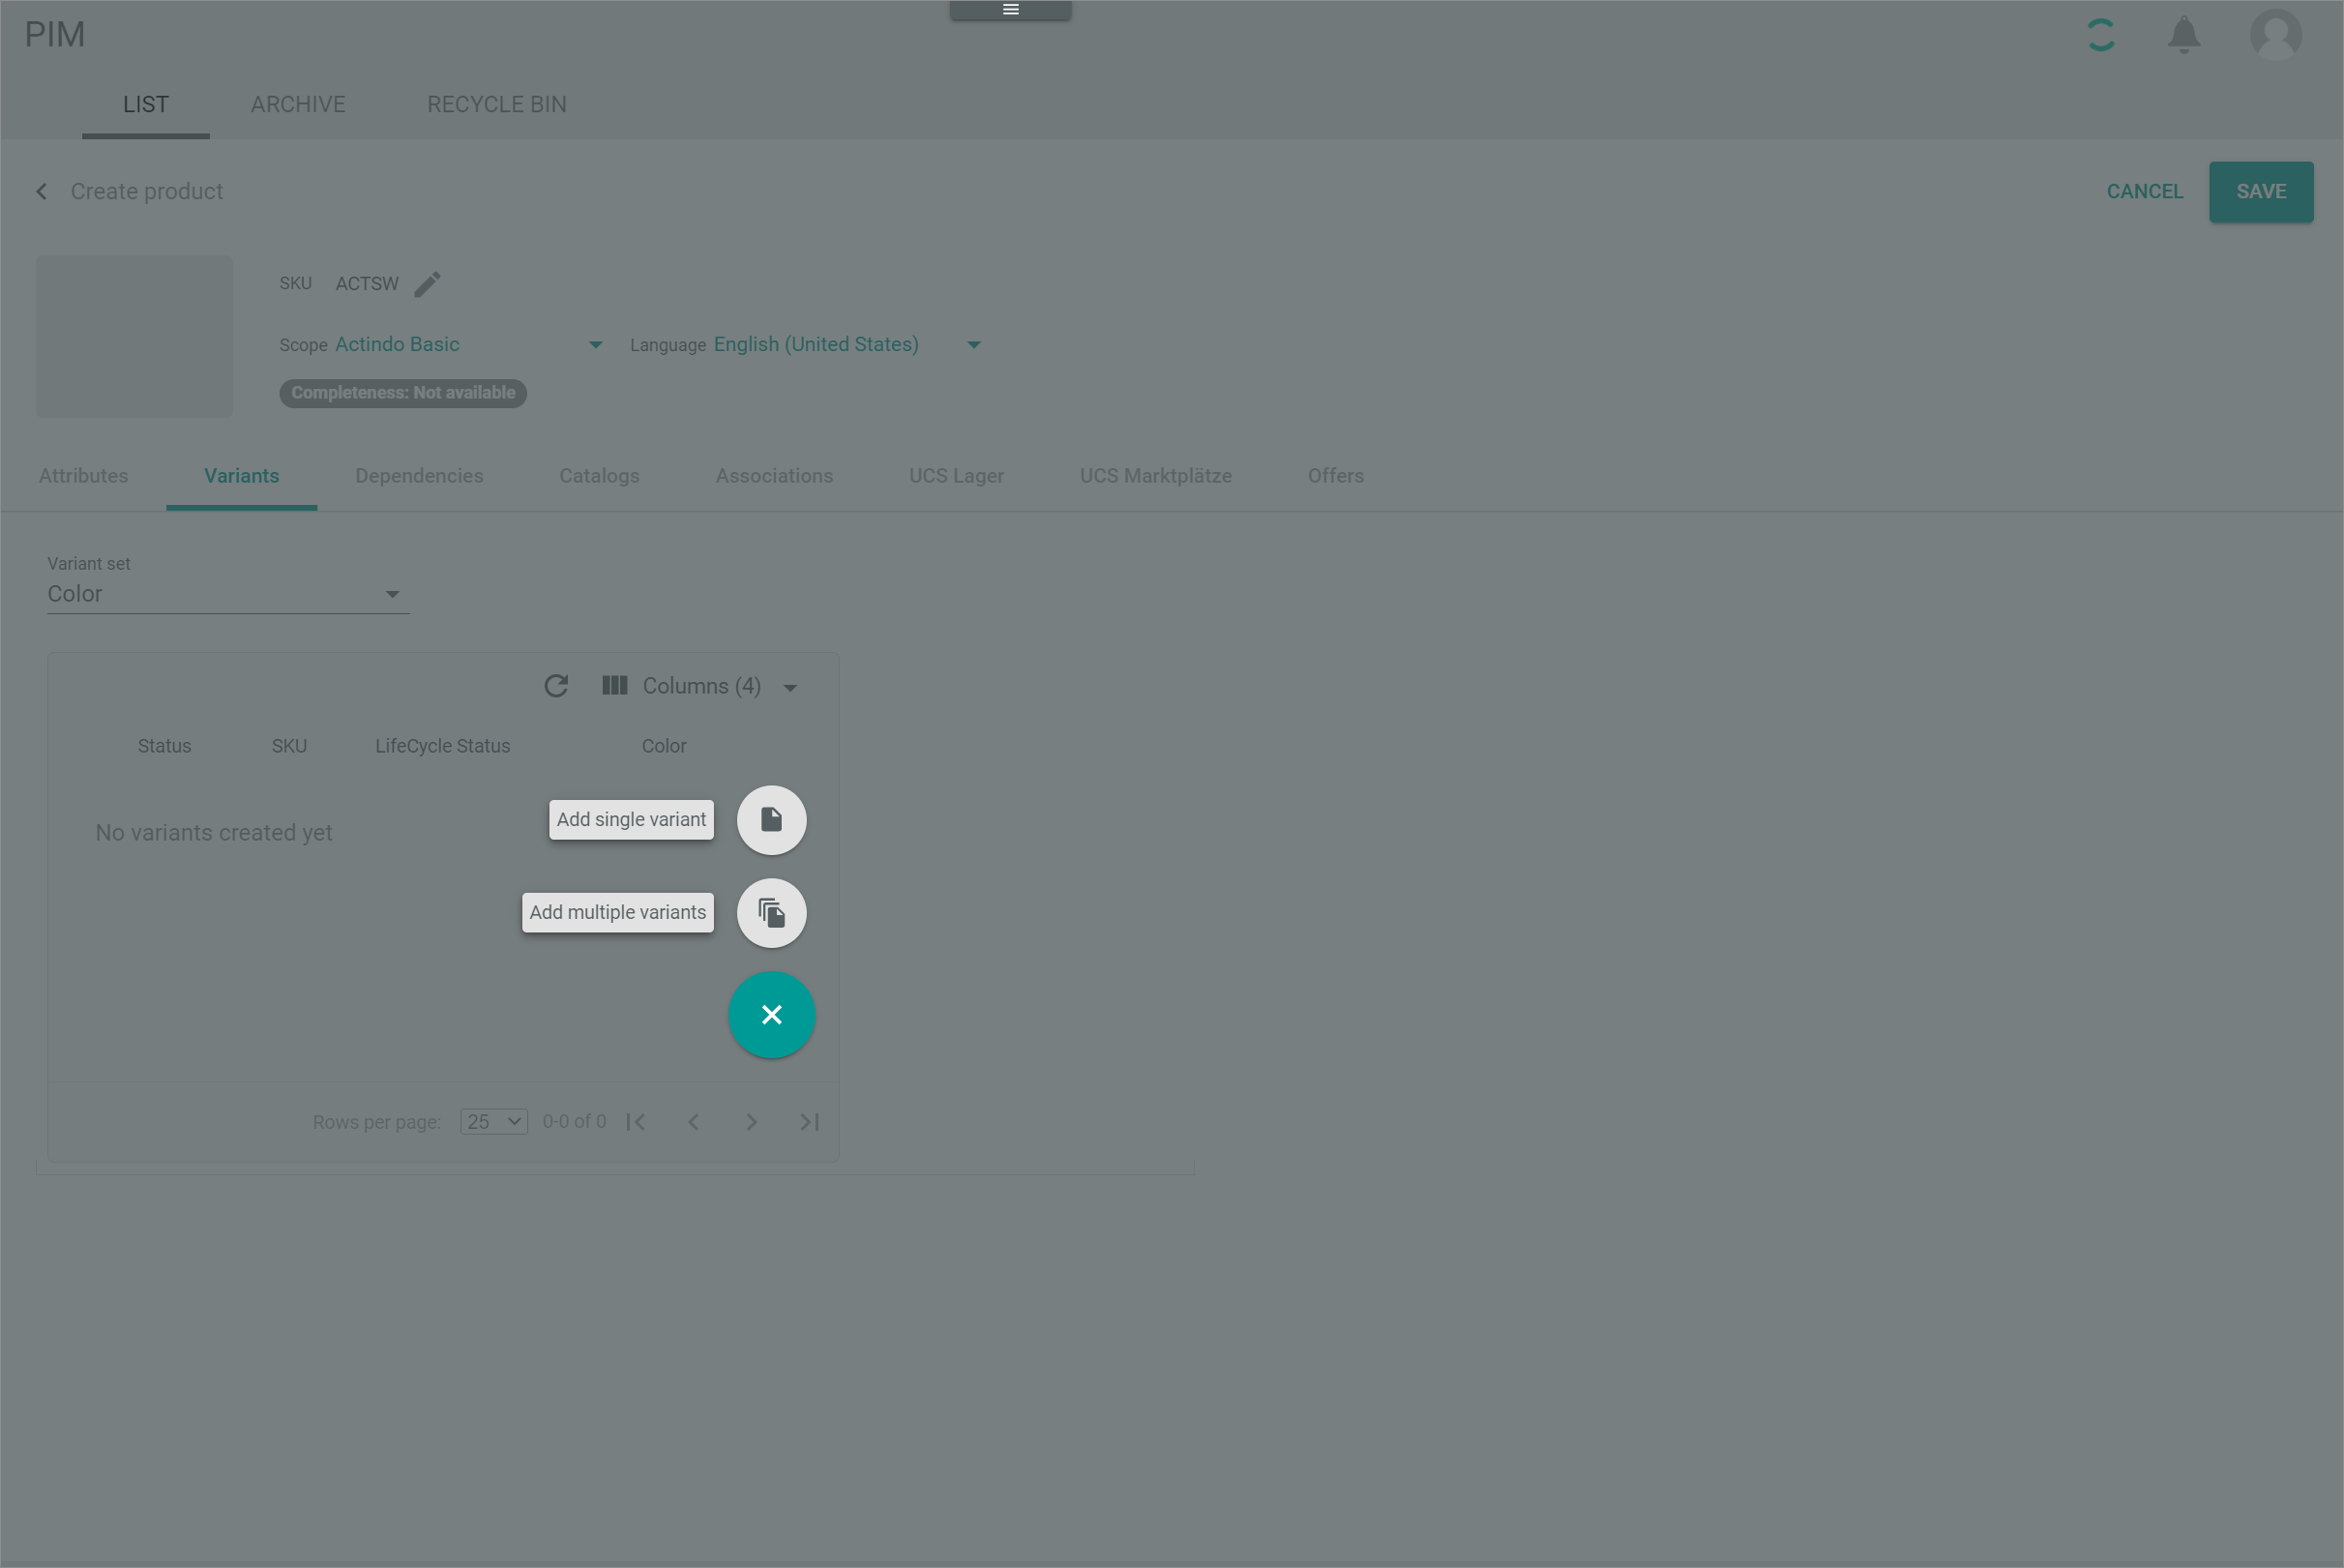Click the CANCEL button
The width and height of the screenshot is (2344, 1568).
click(x=2145, y=191)
